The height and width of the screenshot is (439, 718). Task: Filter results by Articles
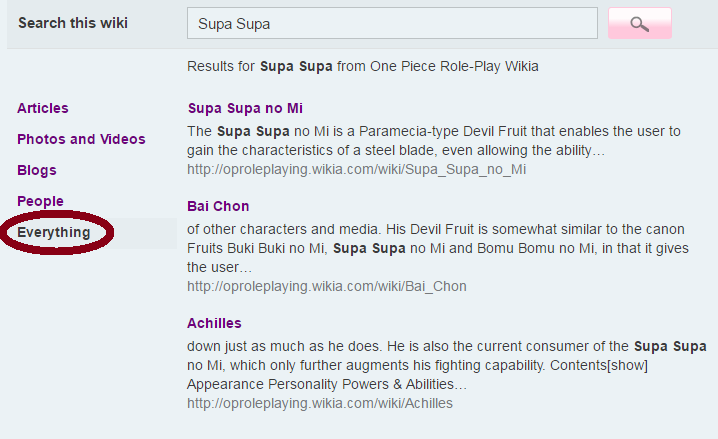43,108
